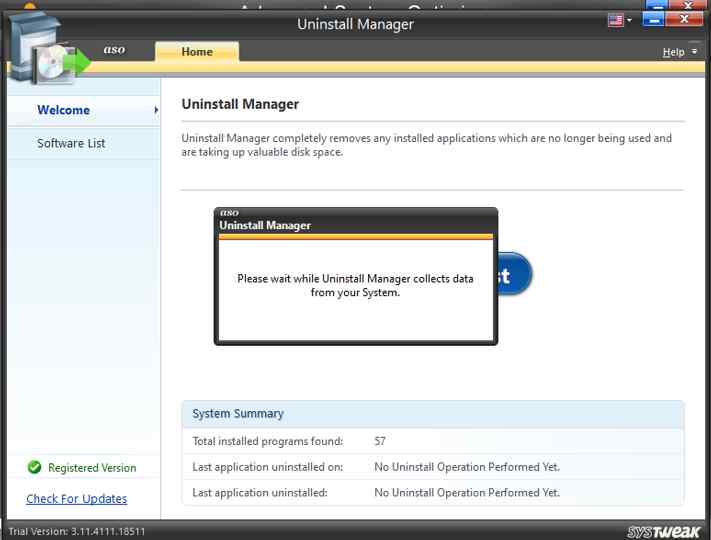Open the Home tab

pyautogui.click(x=197, y=52)
